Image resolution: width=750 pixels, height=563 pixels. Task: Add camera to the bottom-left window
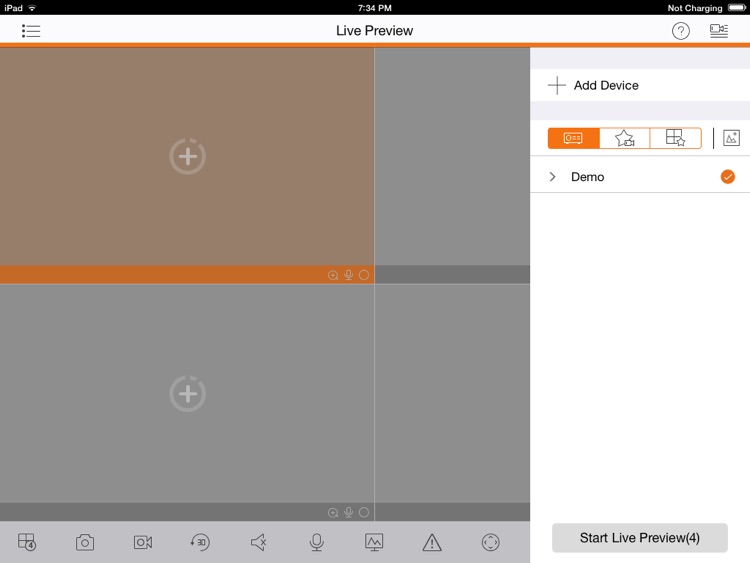[x=188, y=394]
